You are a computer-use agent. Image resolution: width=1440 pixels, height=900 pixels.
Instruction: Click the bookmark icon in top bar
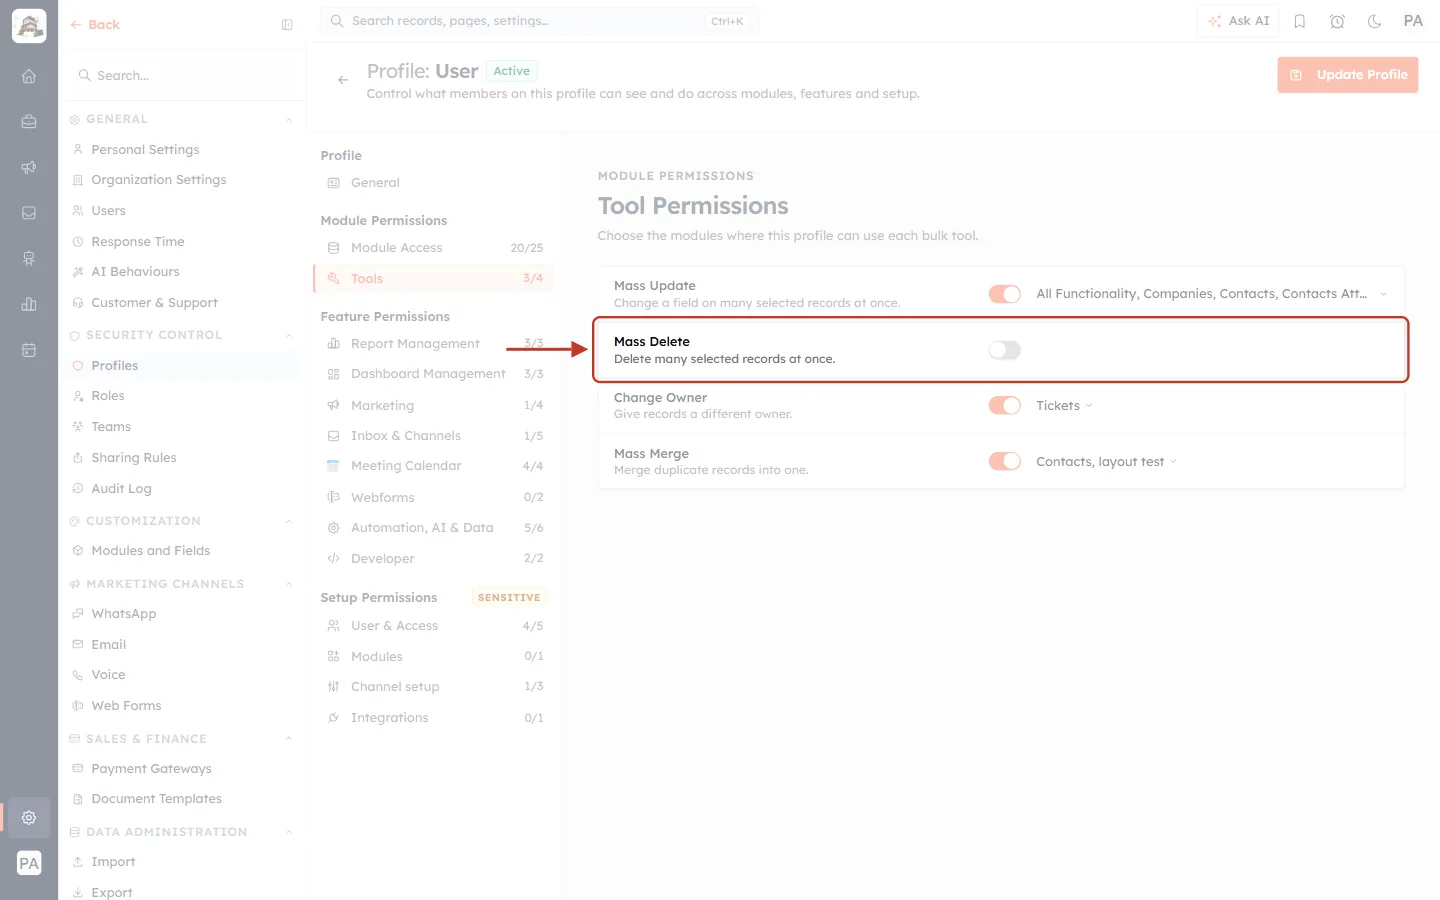1300,21
